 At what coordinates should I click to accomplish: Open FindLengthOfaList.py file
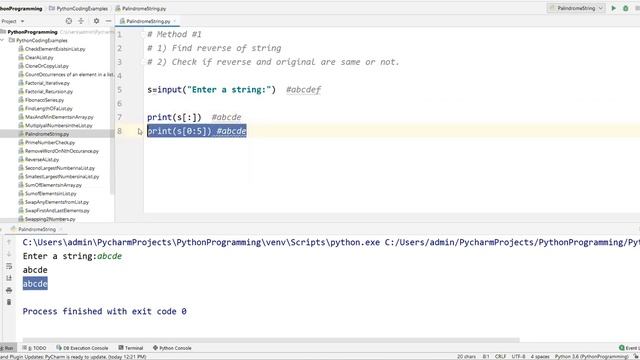point(49,109)
